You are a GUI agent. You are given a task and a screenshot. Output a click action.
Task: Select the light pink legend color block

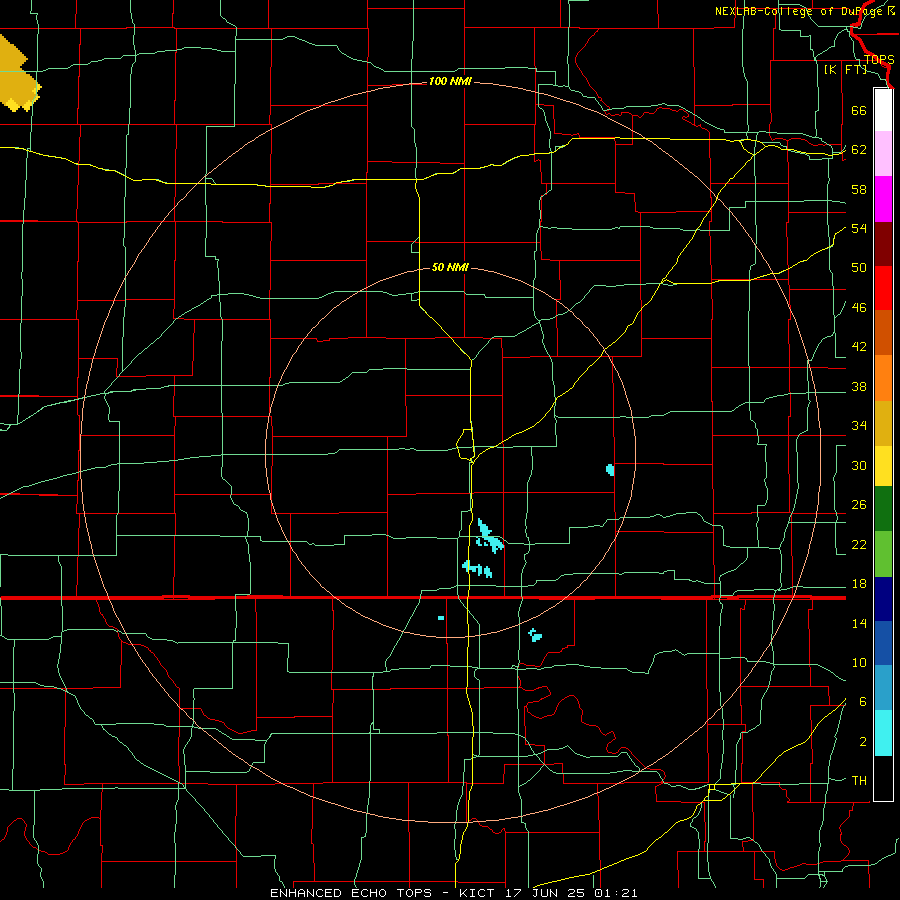coord(883,154)
